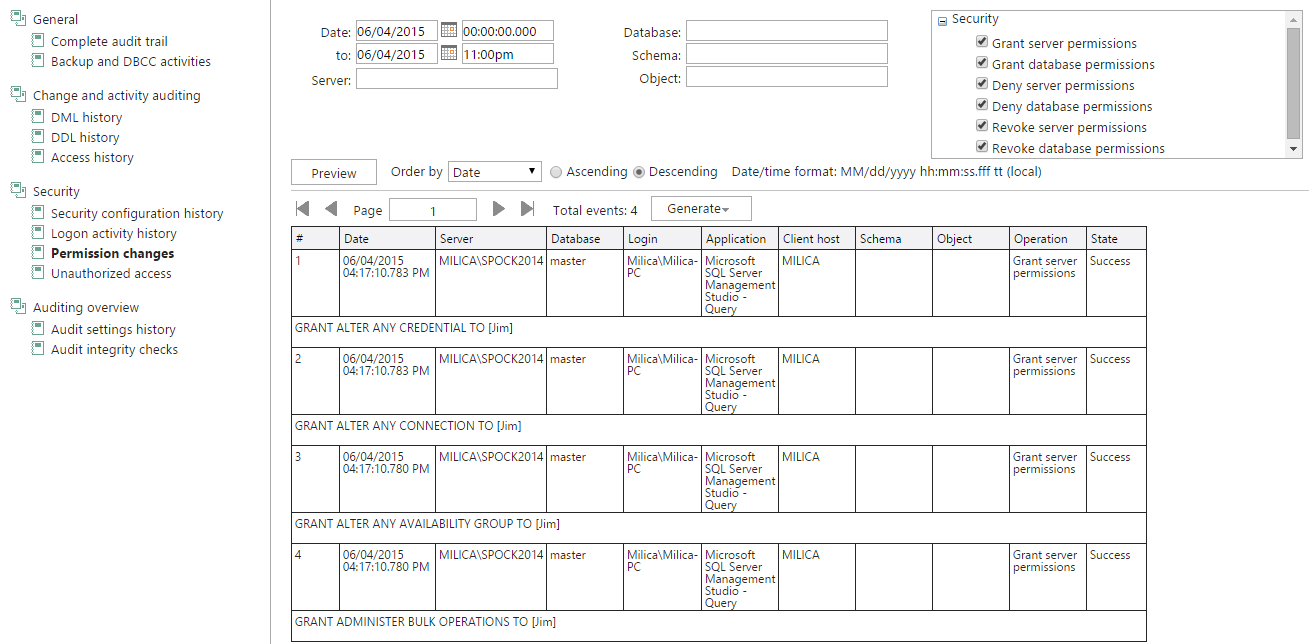Open the Audit settings history report
Screen dimensions: 1309x644
click(113, 329)
